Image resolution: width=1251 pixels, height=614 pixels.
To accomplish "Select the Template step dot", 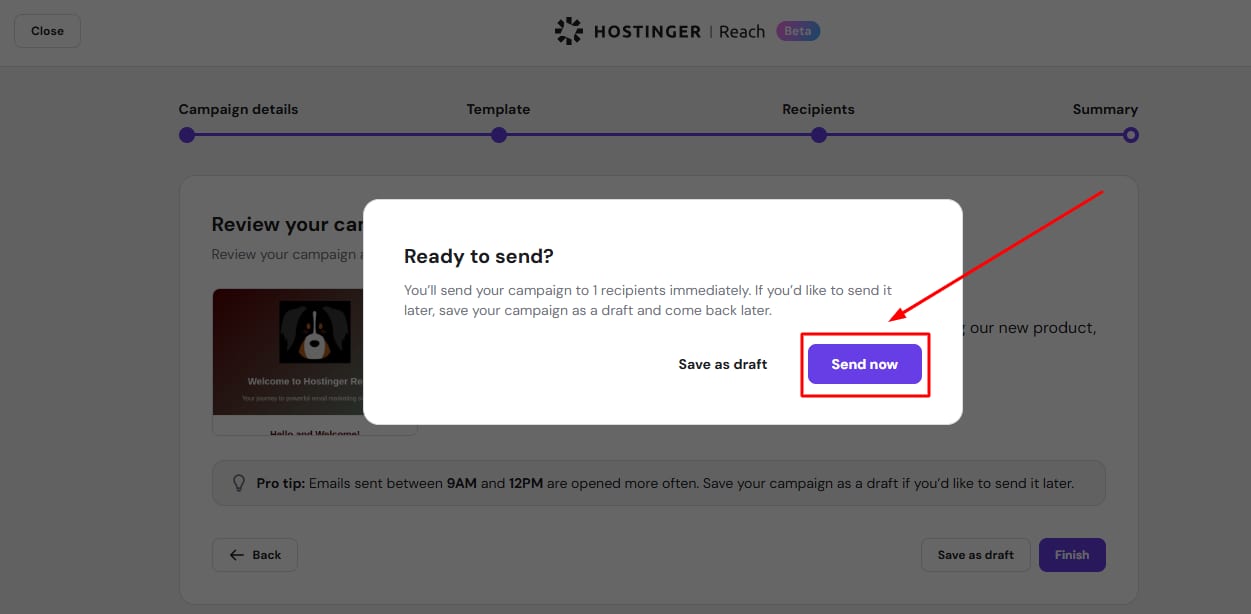I will point(499,135).
